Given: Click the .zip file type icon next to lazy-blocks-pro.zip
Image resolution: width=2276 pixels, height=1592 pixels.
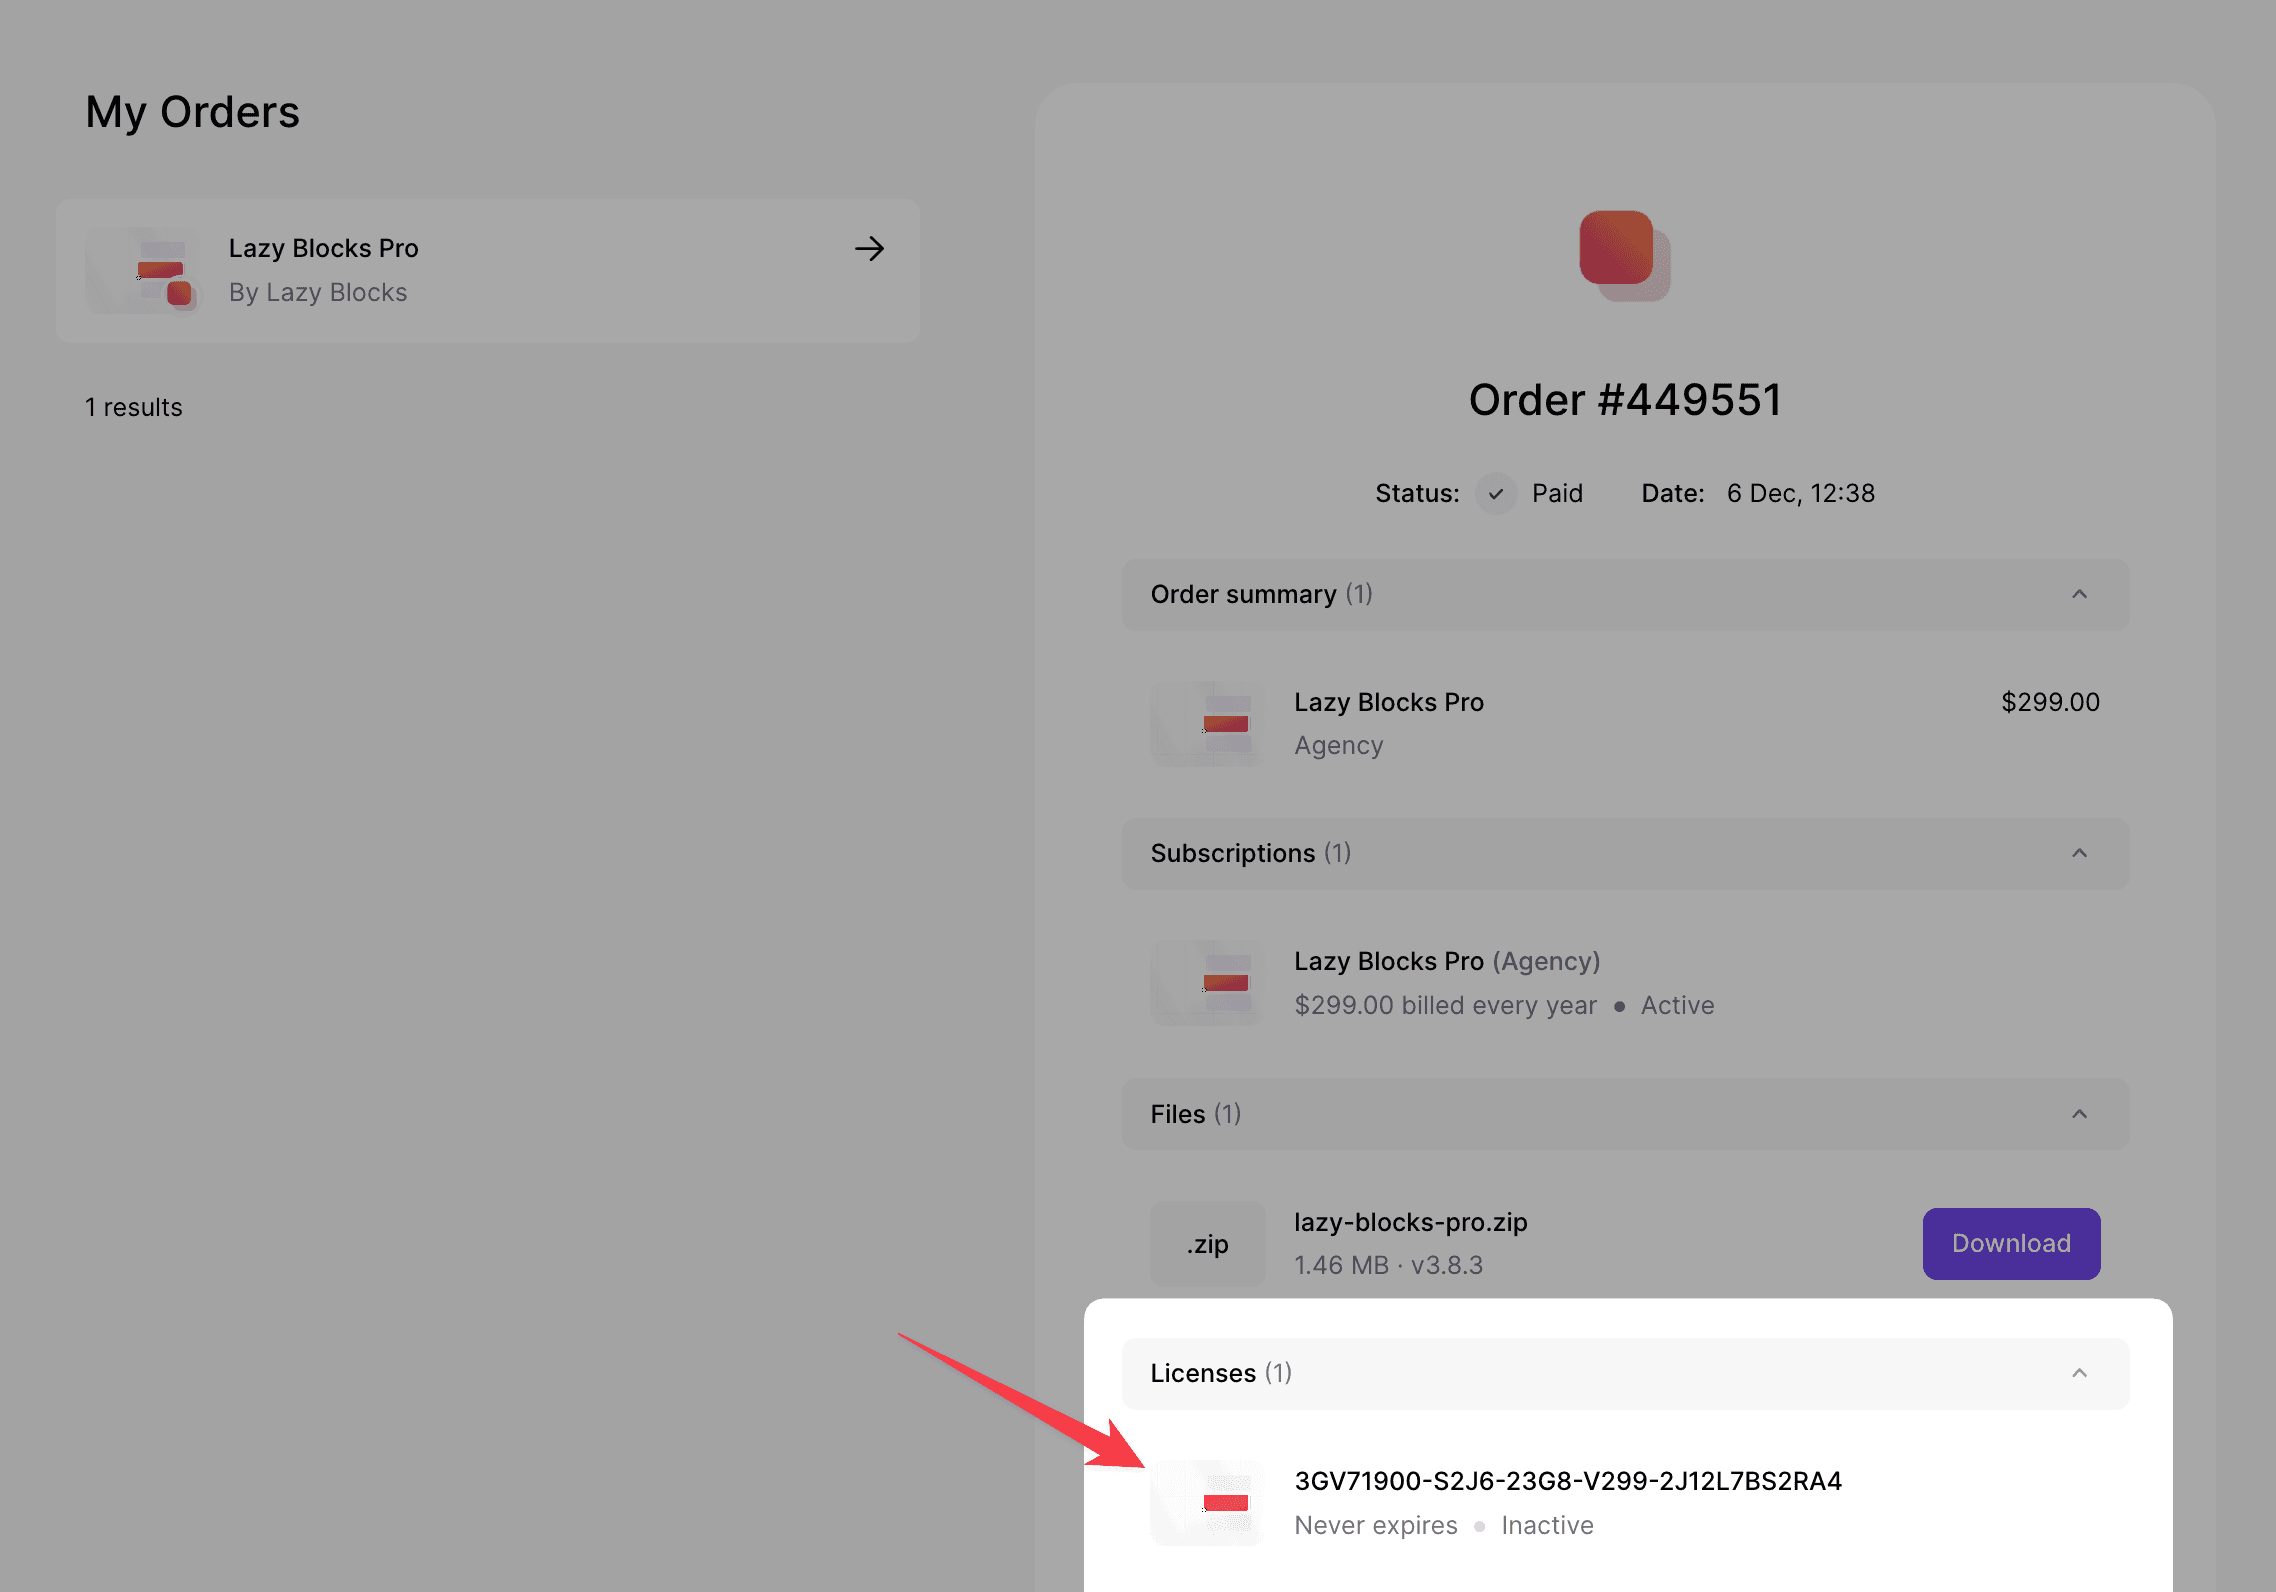Looking at the screenshot, I should [1207, 1243].
